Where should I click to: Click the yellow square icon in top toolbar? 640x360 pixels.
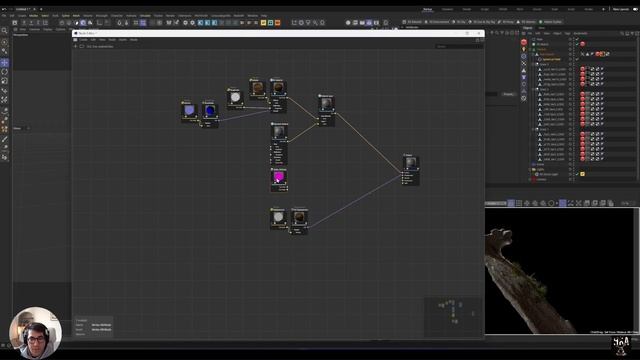263,22
